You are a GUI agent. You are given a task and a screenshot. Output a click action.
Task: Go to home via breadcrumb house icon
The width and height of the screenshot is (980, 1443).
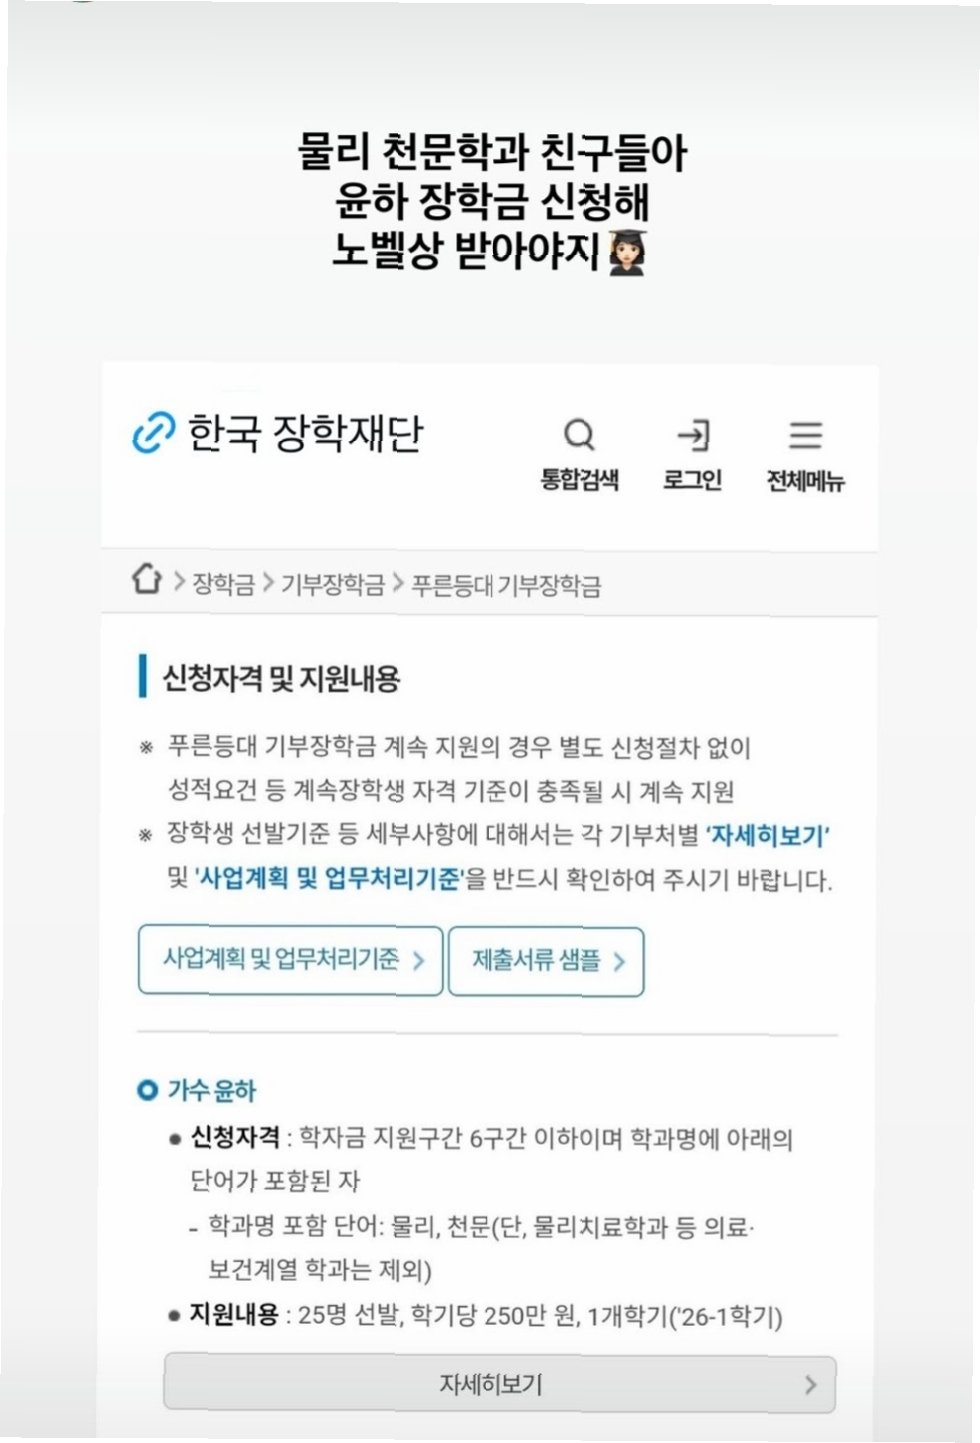tap(146, 578)
